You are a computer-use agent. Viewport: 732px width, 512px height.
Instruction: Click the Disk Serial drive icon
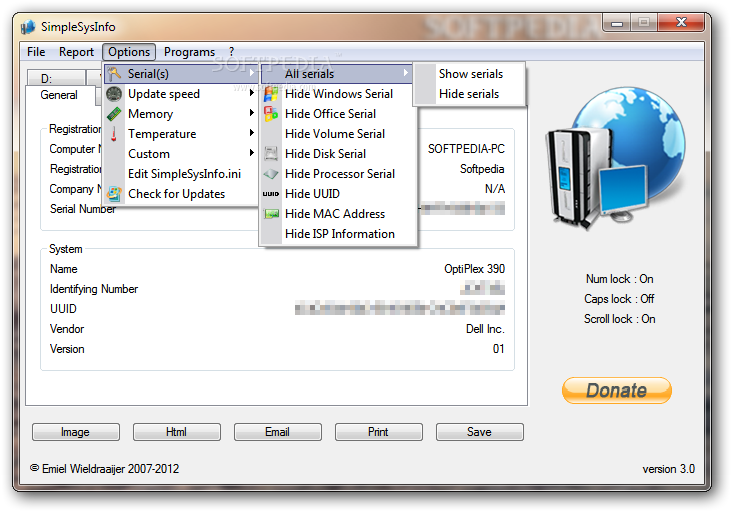(x=271, y=154)
